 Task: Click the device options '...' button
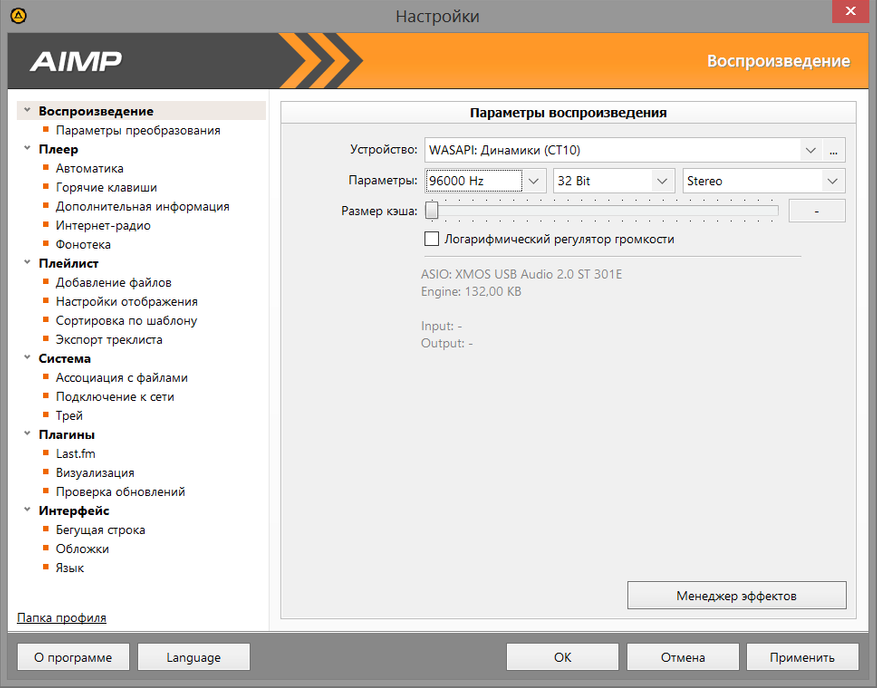pyautogui.click(x=833, y=150)
